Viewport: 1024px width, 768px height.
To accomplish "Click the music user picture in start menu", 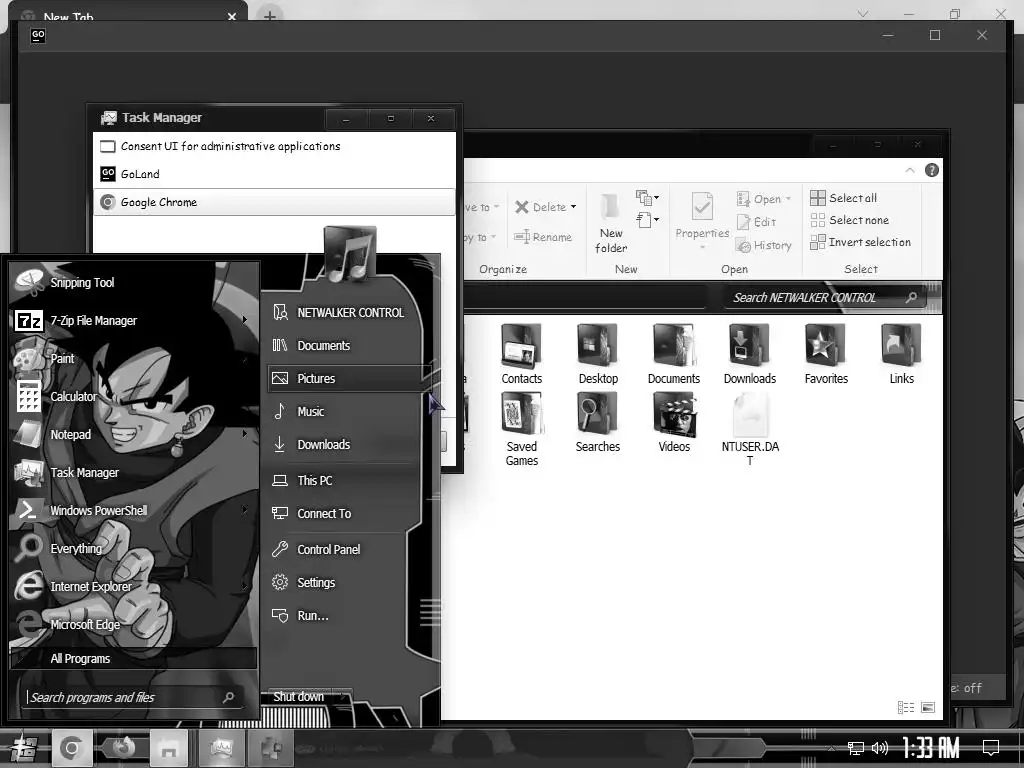I will [350, 254].
